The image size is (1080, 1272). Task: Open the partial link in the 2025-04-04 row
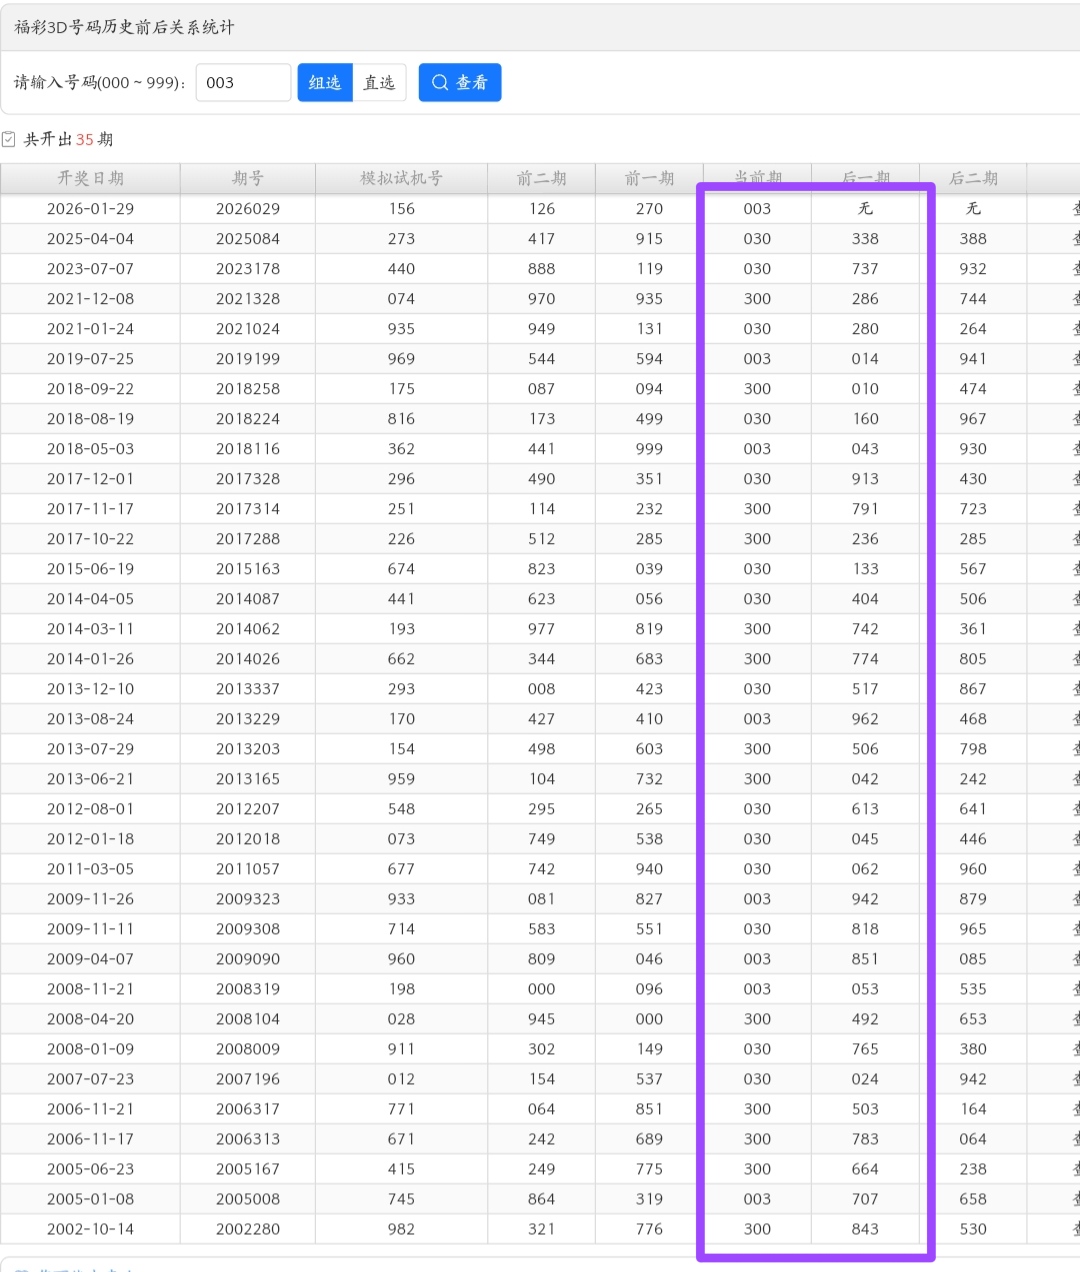click(1075, 239)
